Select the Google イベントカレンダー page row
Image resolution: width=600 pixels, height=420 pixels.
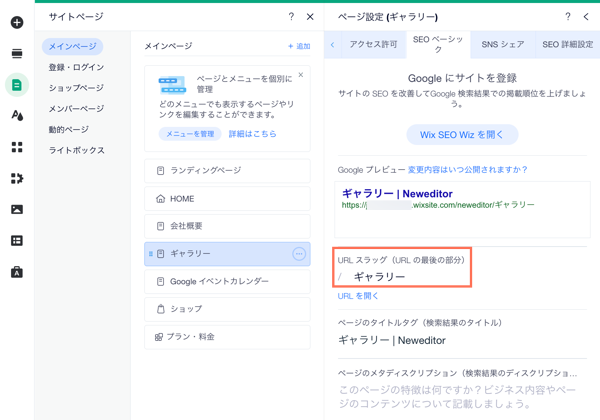227,282
